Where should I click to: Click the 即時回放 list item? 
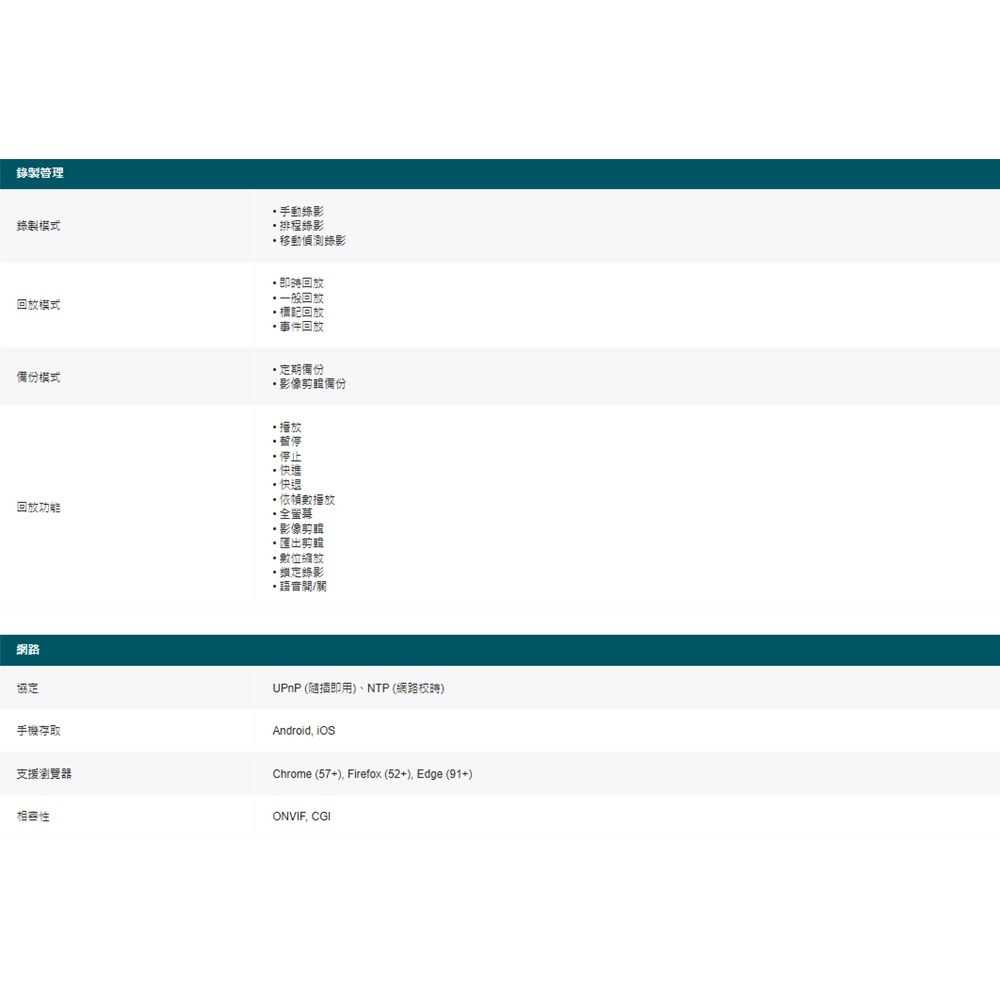[x=300, y=282]
